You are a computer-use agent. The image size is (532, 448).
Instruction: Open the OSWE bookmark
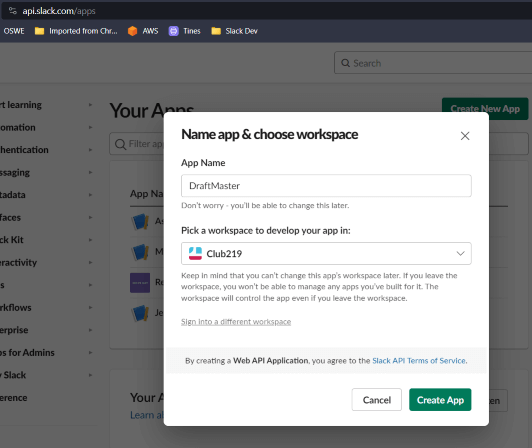14,31
